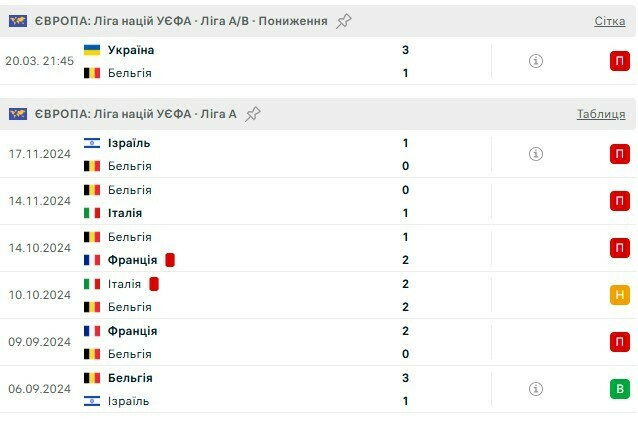The height and width of the screenshot is (421, 638).
Task: Open the Сітка bracket link
Action: coord(609,21)
